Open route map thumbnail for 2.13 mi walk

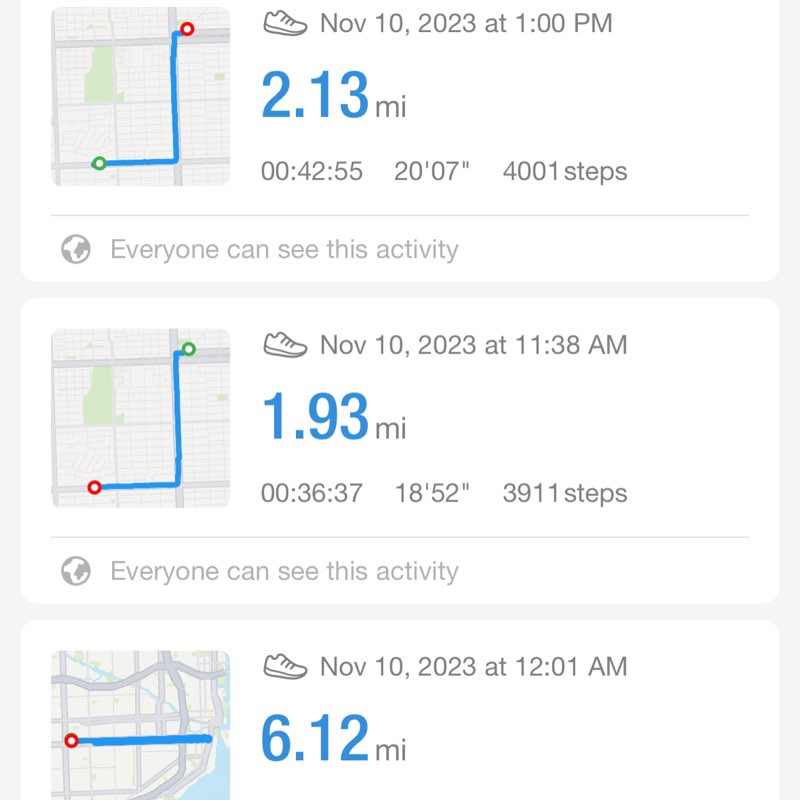(x=140, y=96)
